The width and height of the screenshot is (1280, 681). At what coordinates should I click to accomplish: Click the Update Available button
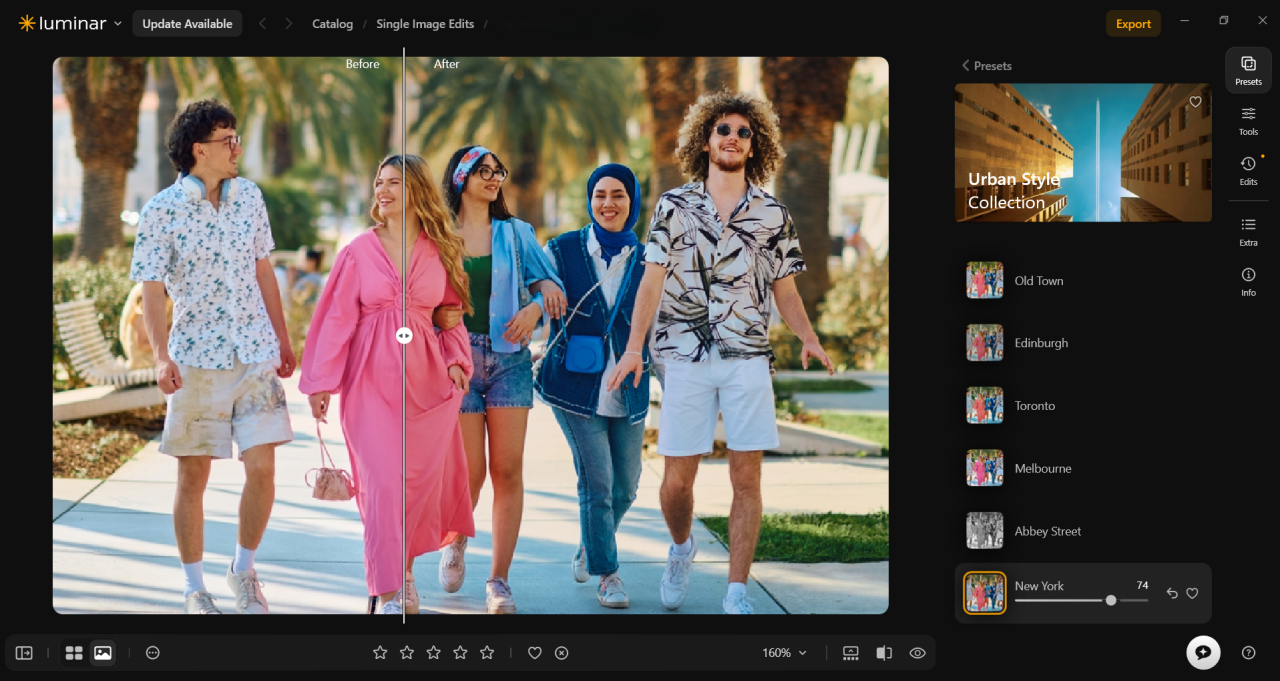[x=187, y=24]
